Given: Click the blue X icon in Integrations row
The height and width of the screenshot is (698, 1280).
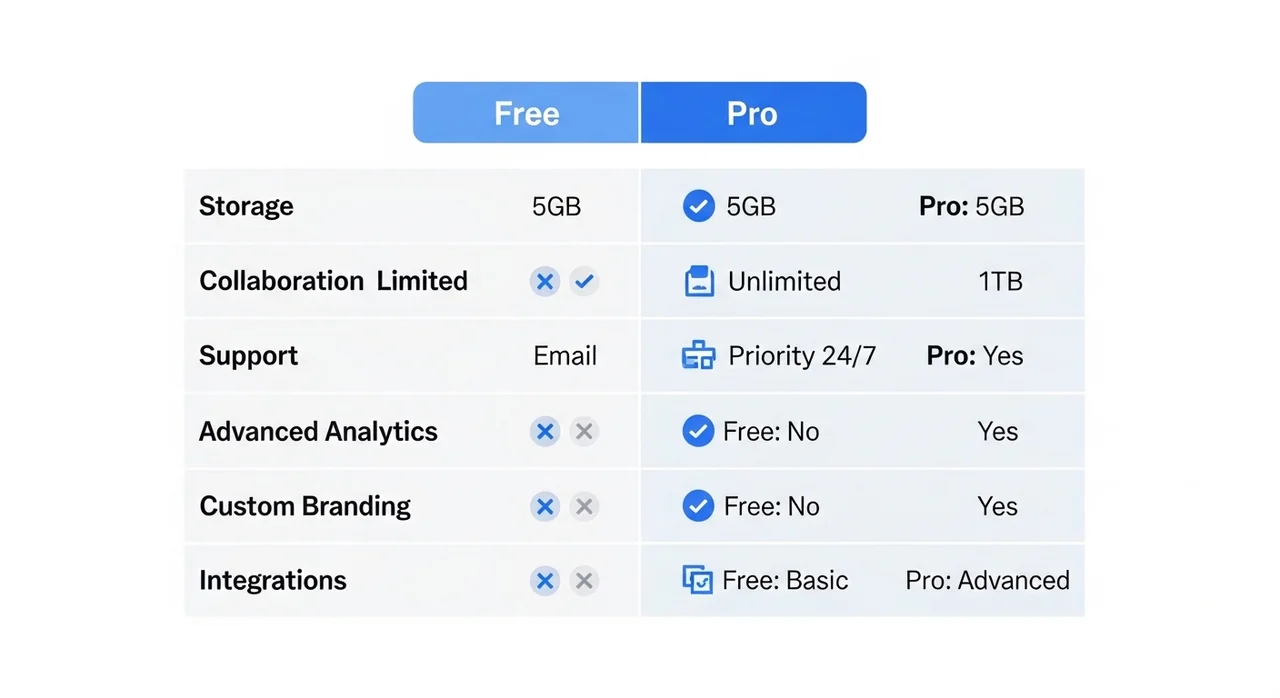Looking at the screenshot, I should (545, 580).
